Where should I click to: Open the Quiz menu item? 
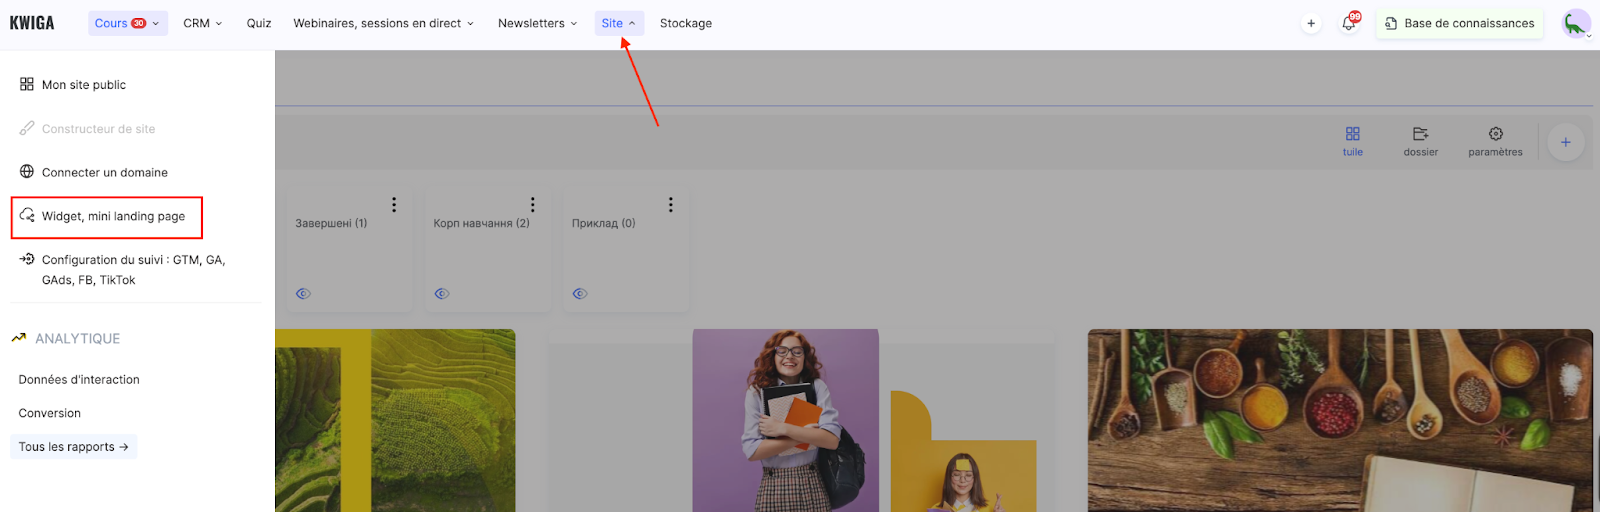pyautogui.click(x=259, y=23)
